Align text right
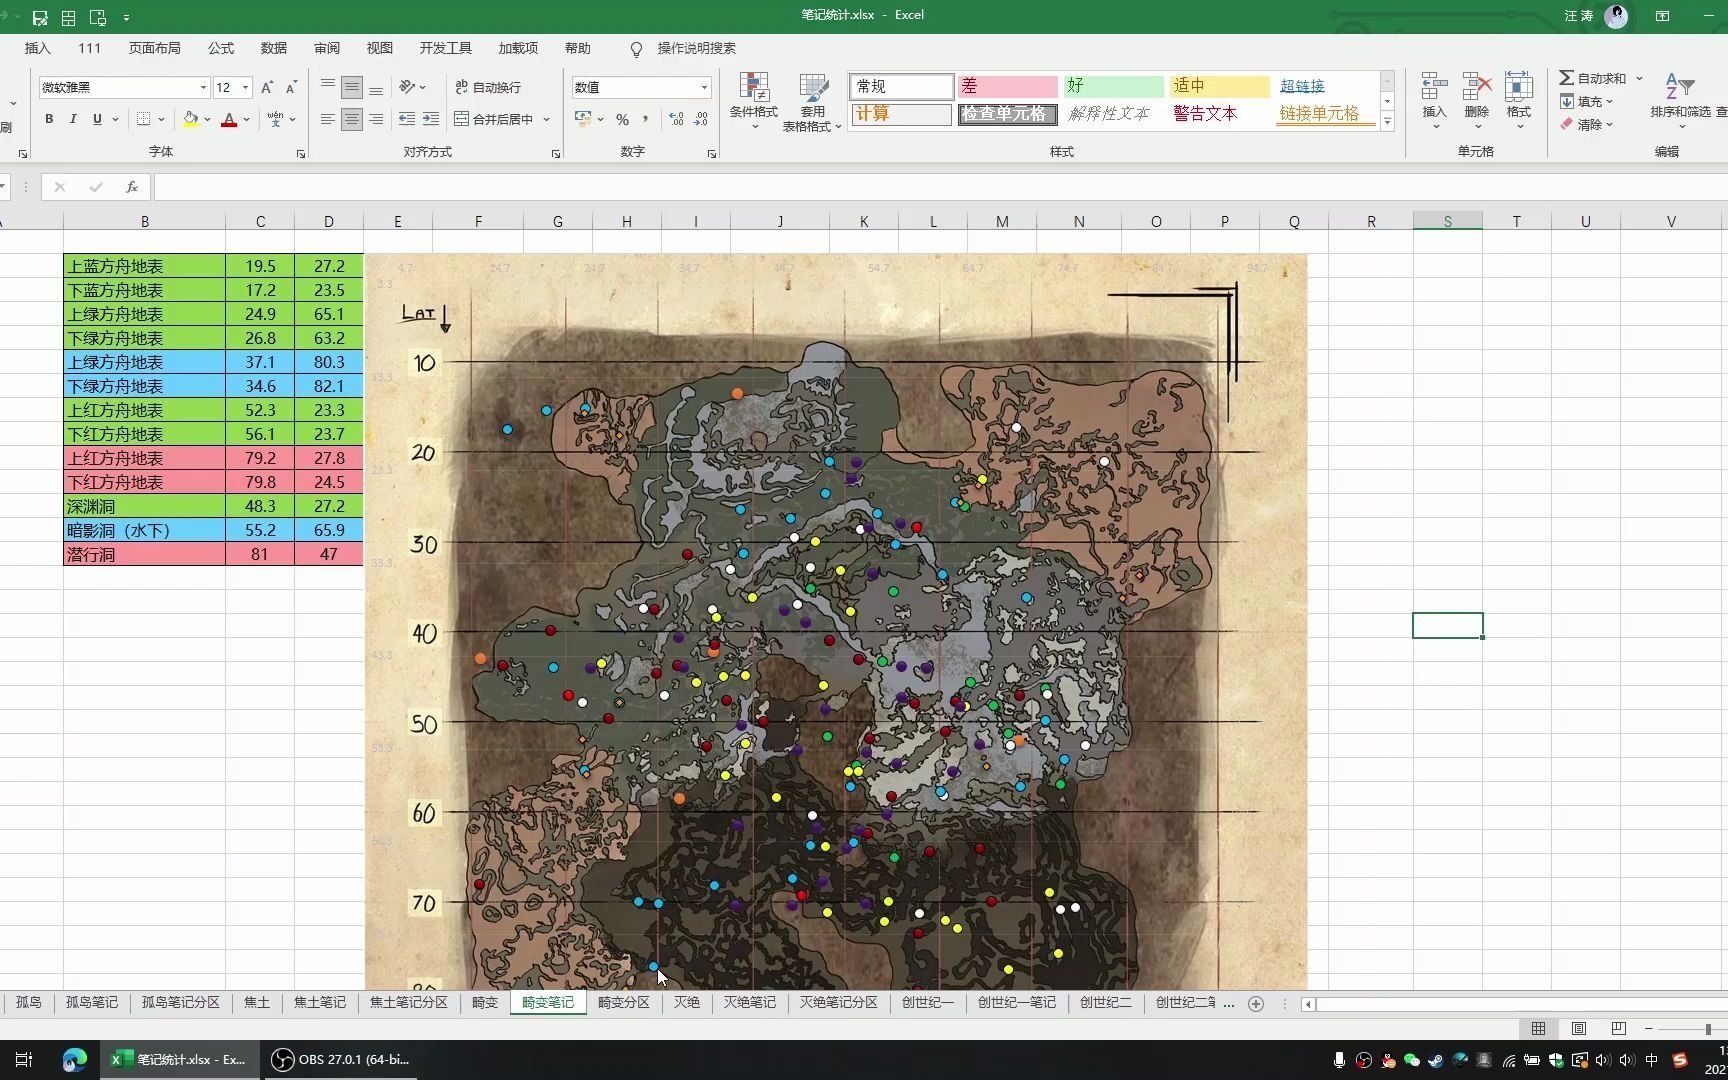 pyautogui.click(x=376, y=119)
